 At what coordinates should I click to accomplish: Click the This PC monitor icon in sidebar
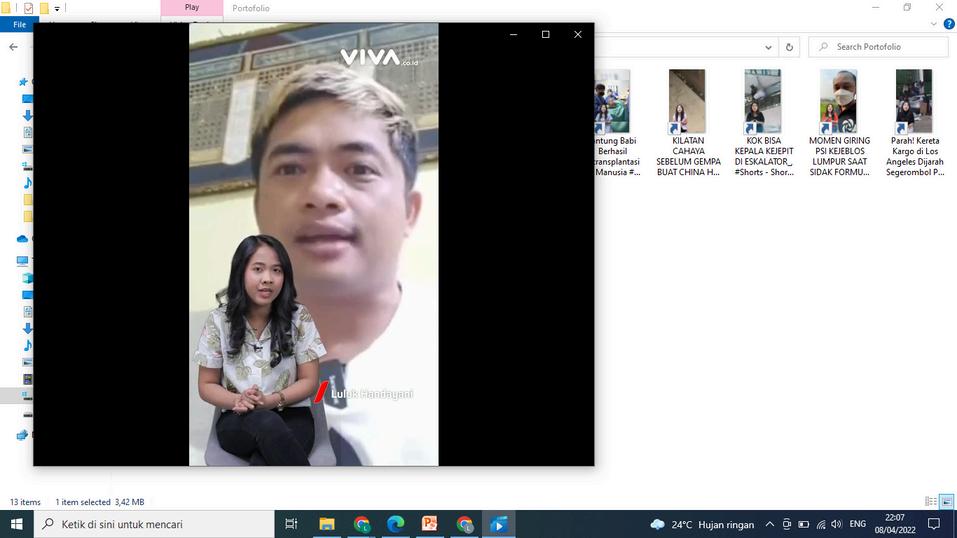(x=23, y=261)
